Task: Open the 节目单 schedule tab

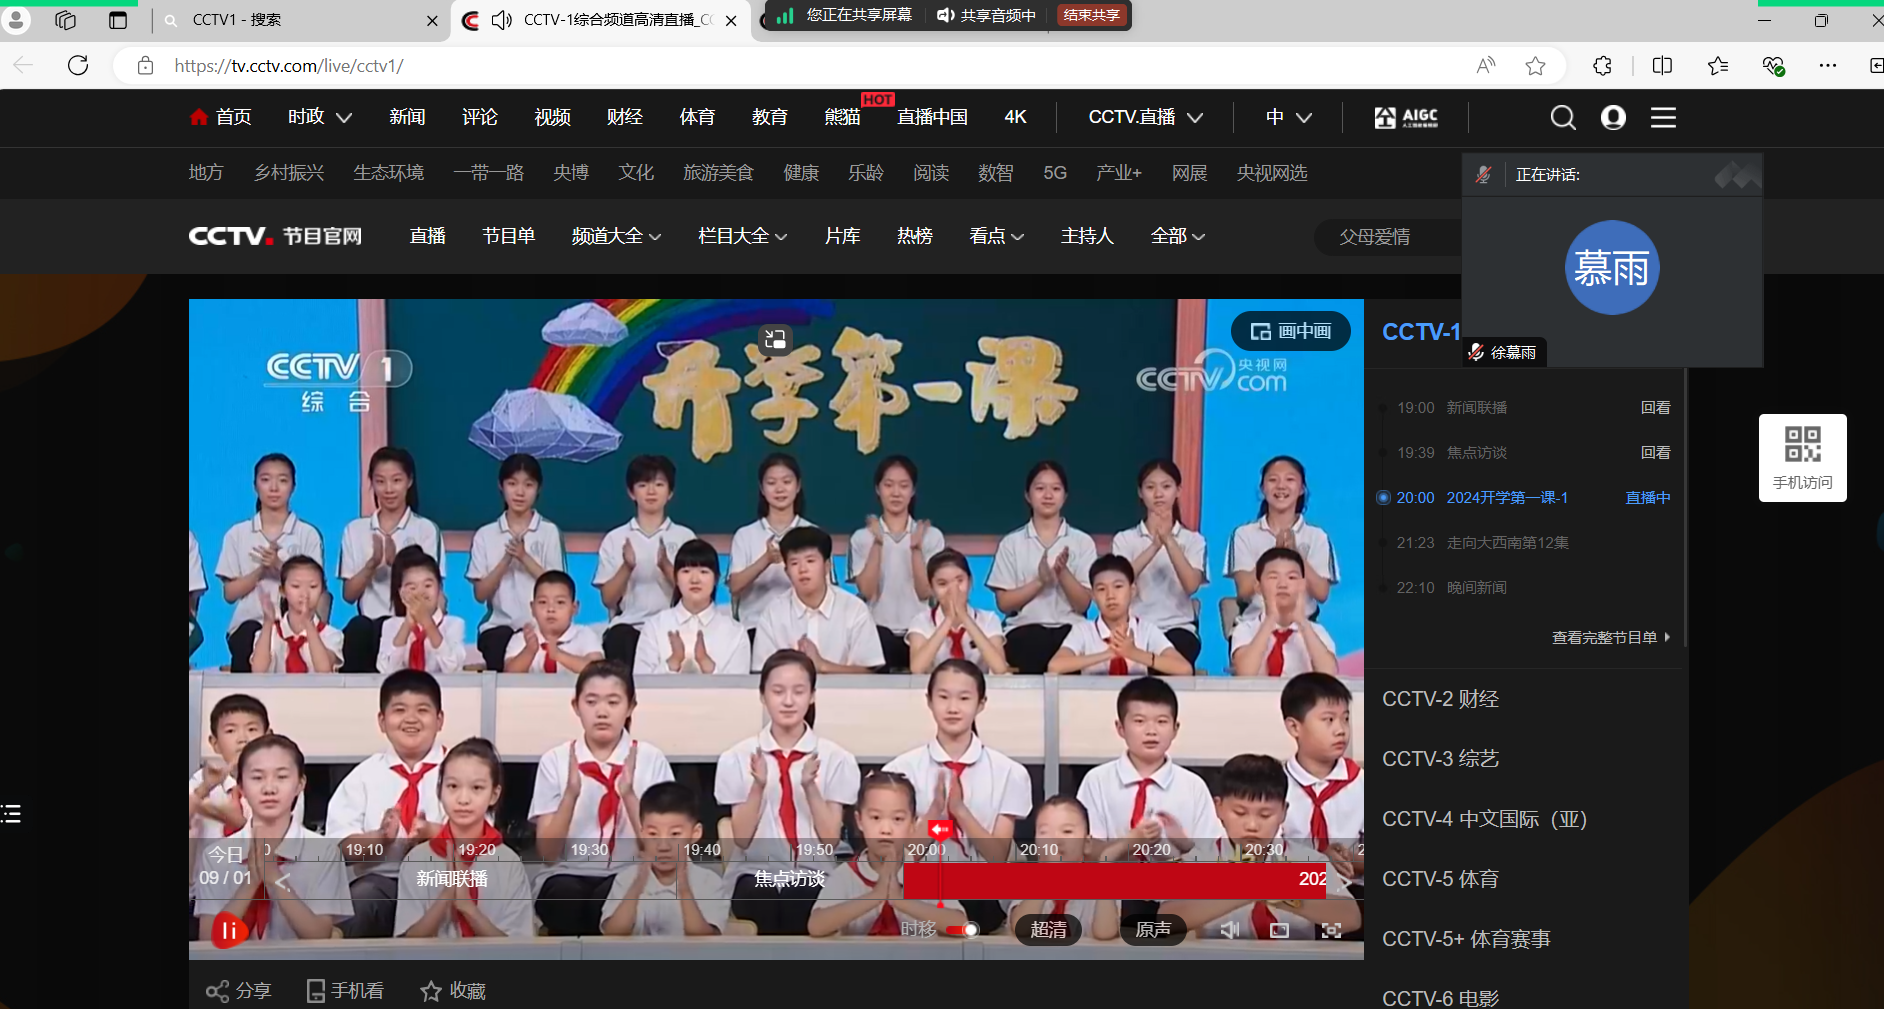Action: [508, 236]
